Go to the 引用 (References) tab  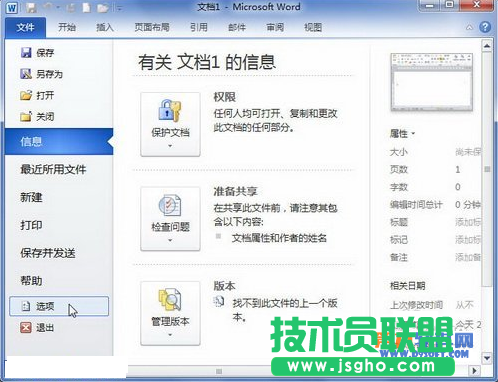(199, 27)
